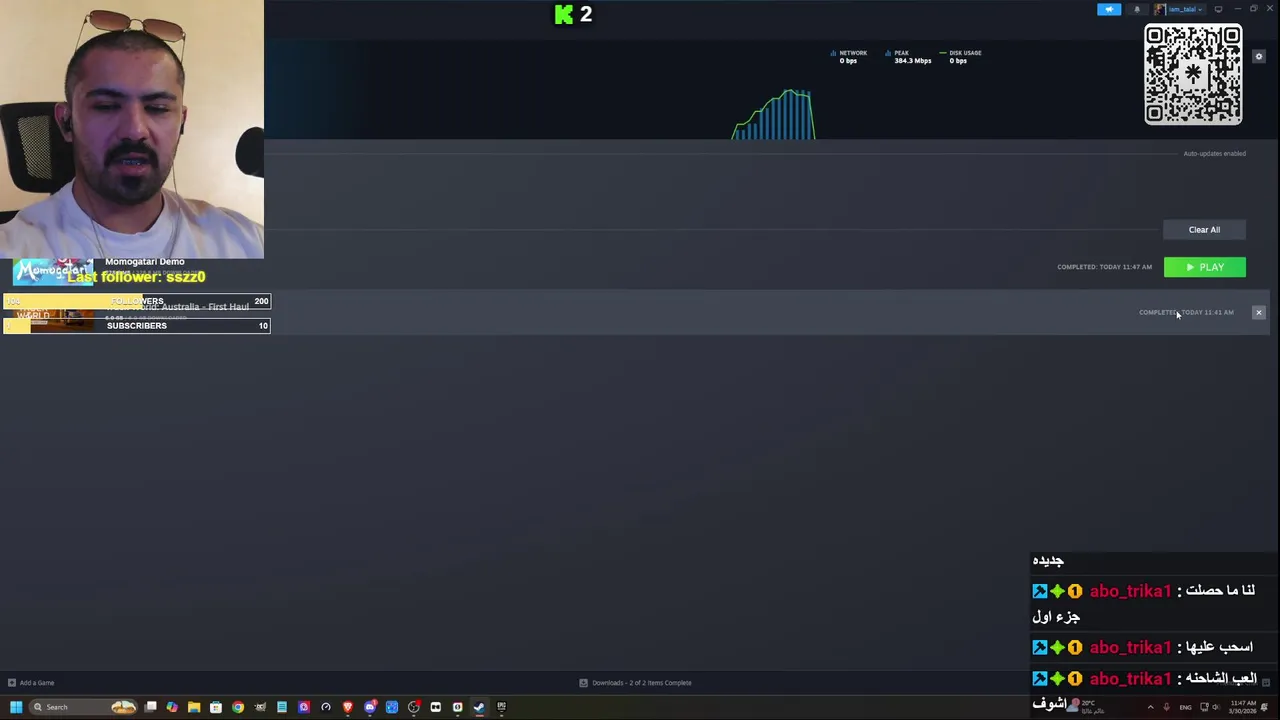Launch Google Chrome from the taskbar

[x=238, y=707]
